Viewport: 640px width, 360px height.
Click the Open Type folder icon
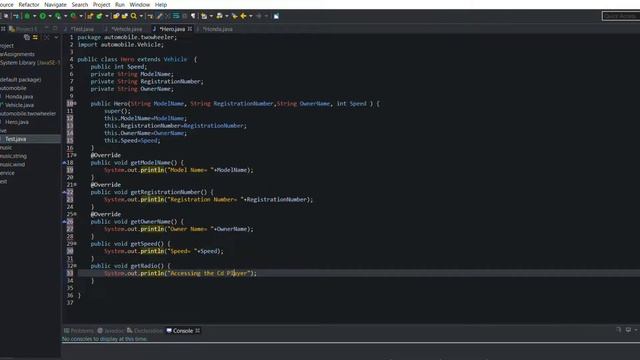(116, 16)
